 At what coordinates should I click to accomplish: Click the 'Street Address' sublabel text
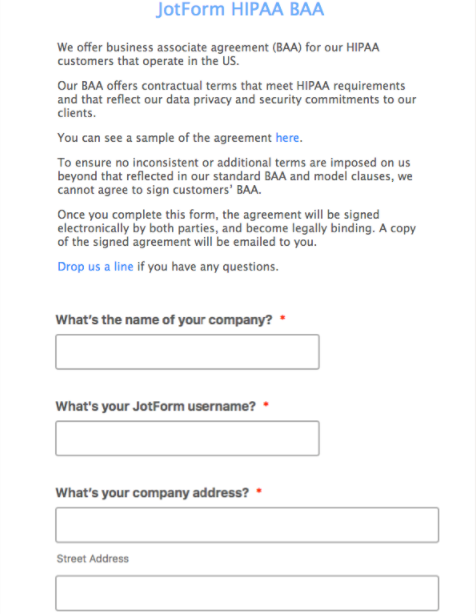93,559
